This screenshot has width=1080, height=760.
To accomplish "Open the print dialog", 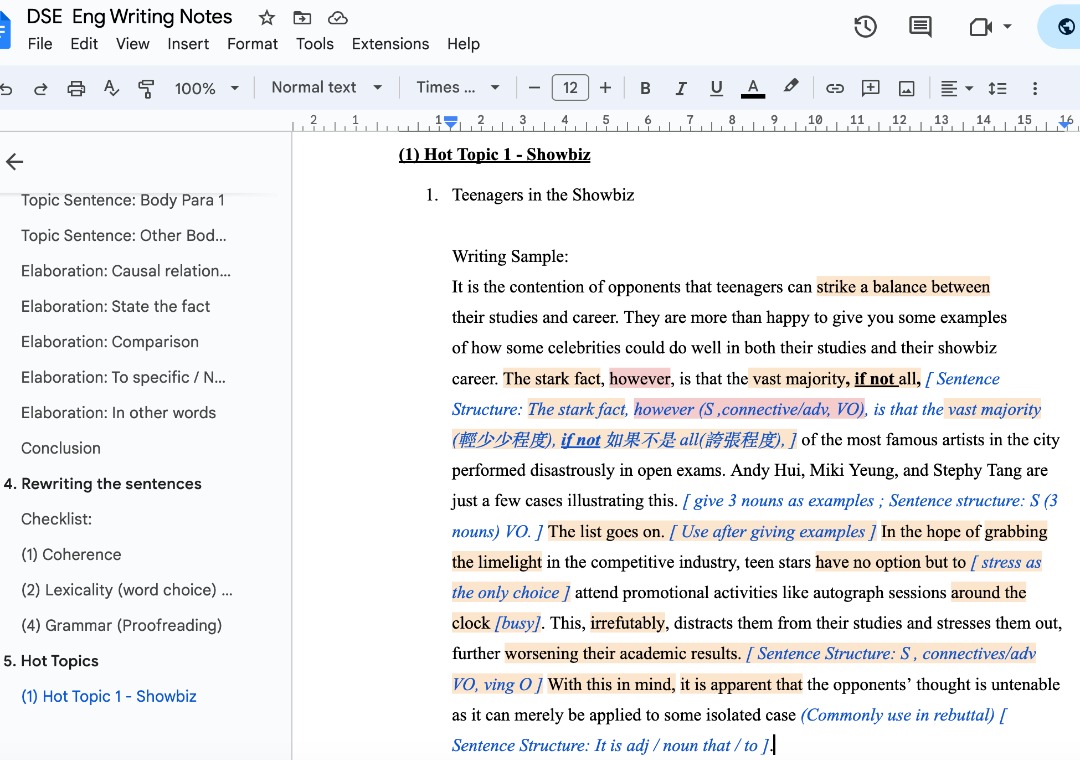I will pyautogui.click(x=76, y=88).
